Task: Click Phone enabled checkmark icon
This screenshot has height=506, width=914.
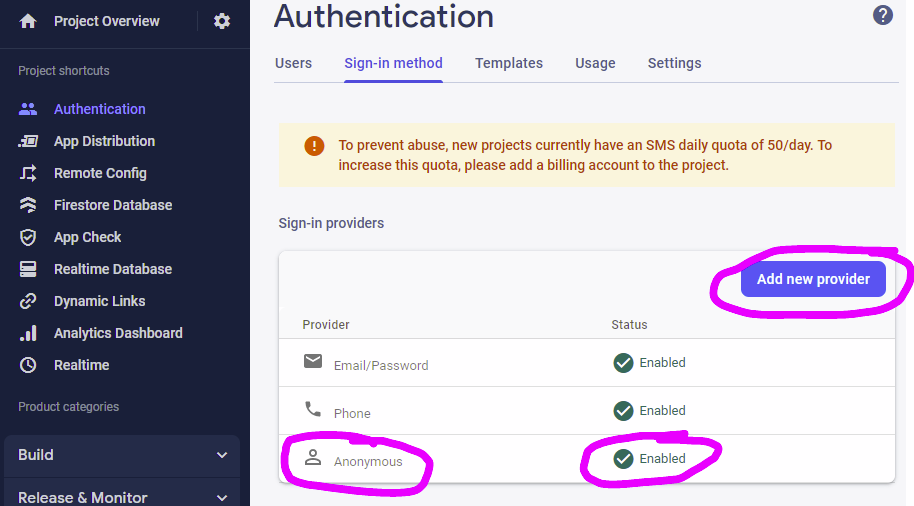Action: [x=623, y=411]
